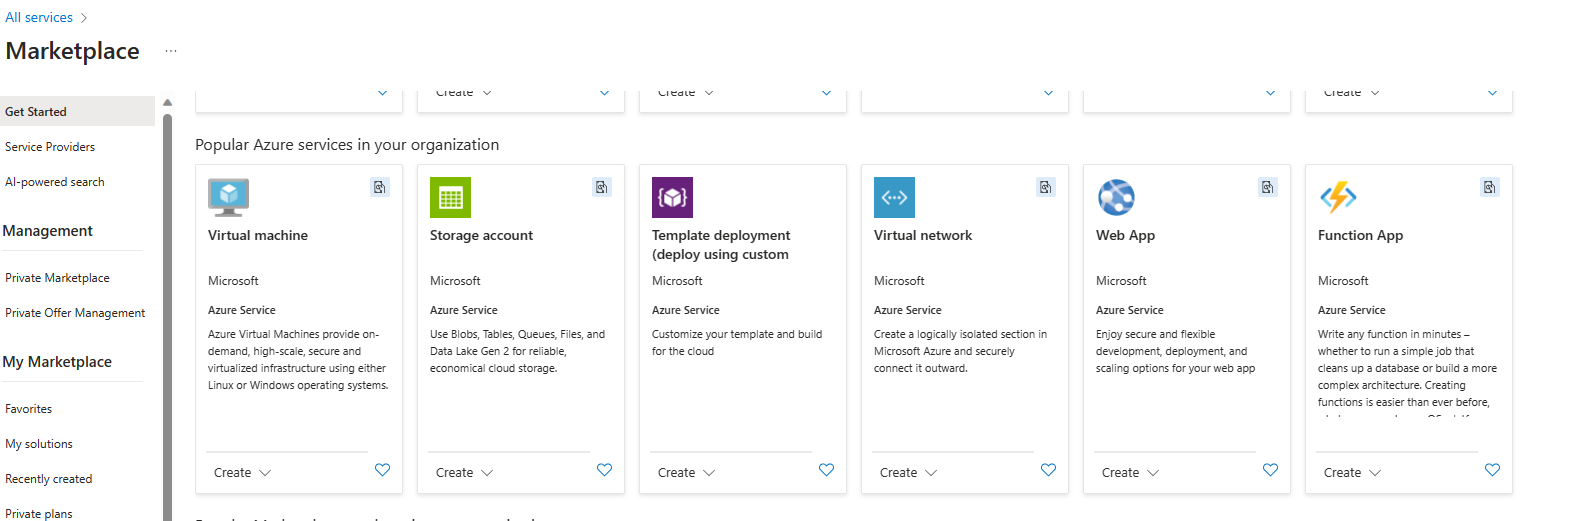The image size is (1581, 521).
Task: Click the Function App lightning icon
Action: 1338,197
